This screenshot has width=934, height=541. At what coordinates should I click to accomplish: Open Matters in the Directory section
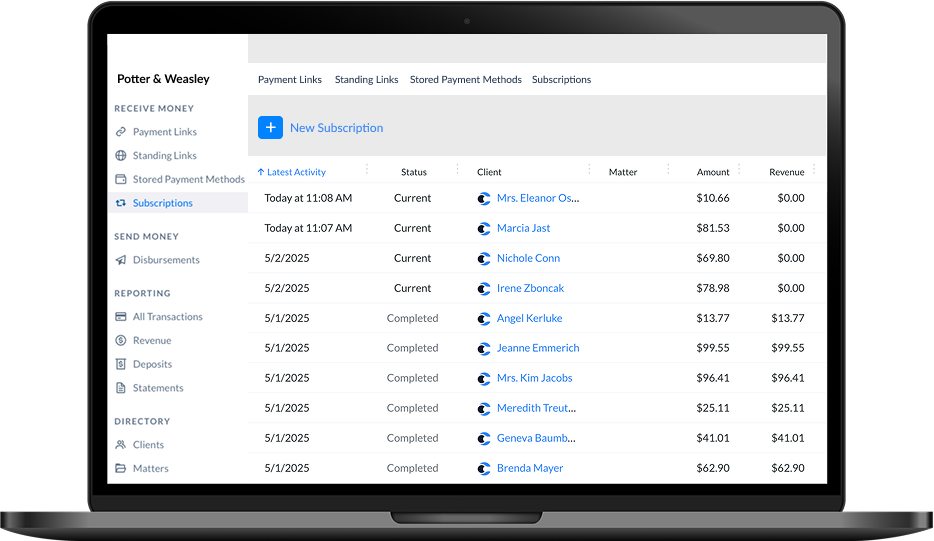(150, 469)
